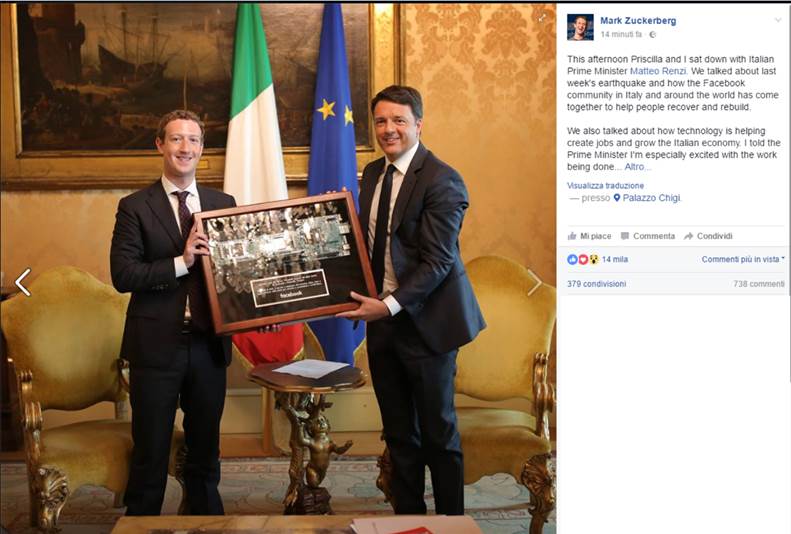This screenshot has width=791, height=534.
Task: Open the 14 mila reactions count
Action: click(615, 259)
